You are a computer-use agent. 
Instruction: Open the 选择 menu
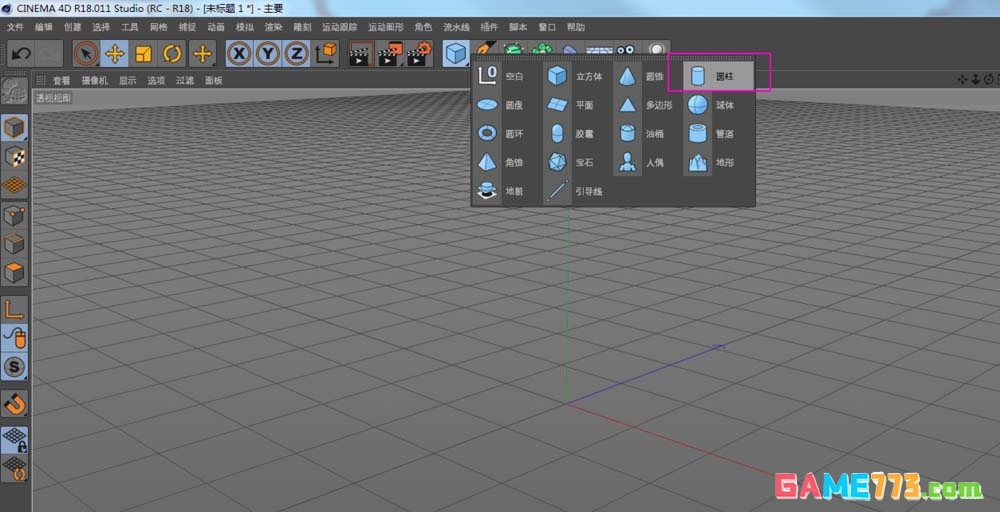(x=101, y=27)
